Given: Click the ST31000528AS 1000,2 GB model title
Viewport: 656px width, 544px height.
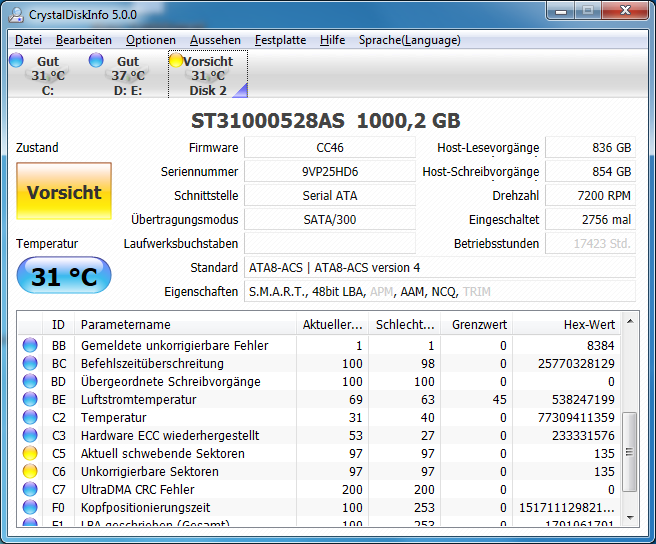Looking at the screenshot, I should (x=325, y=121).
